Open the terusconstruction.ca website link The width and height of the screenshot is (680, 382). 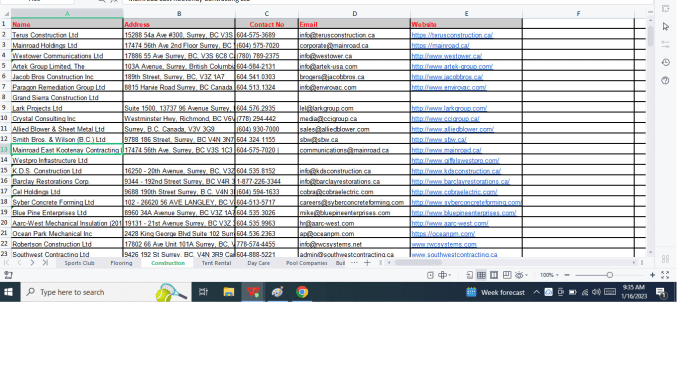pyautogui.click(x=452, y=35)
